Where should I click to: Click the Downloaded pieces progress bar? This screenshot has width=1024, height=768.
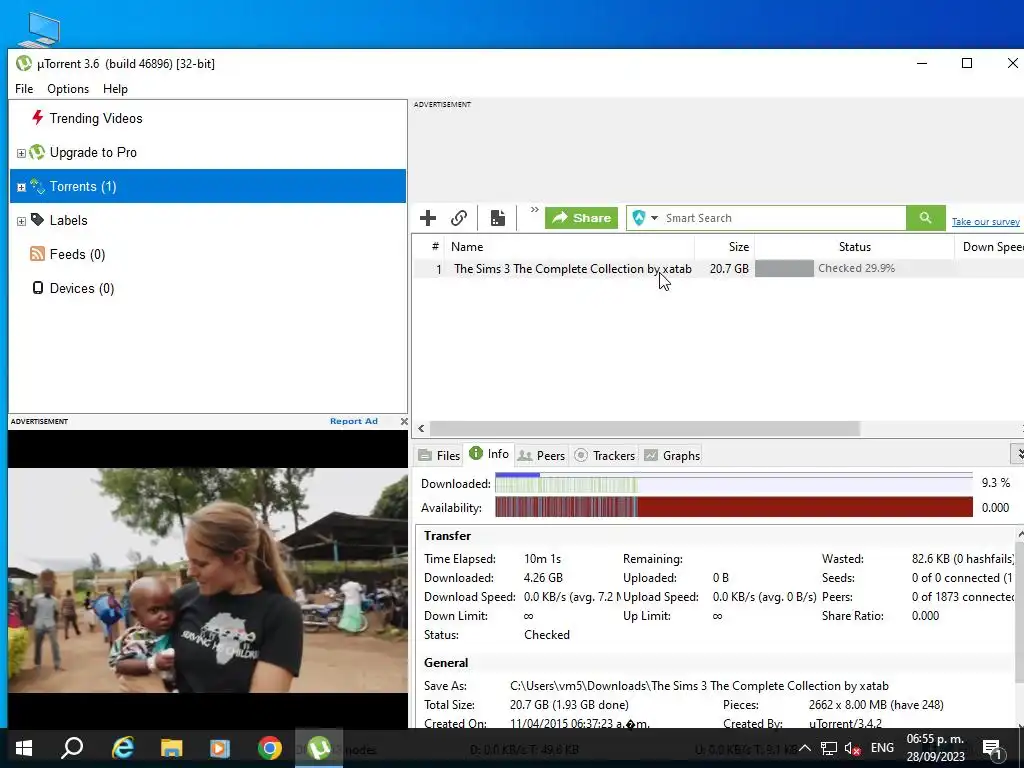733,483
